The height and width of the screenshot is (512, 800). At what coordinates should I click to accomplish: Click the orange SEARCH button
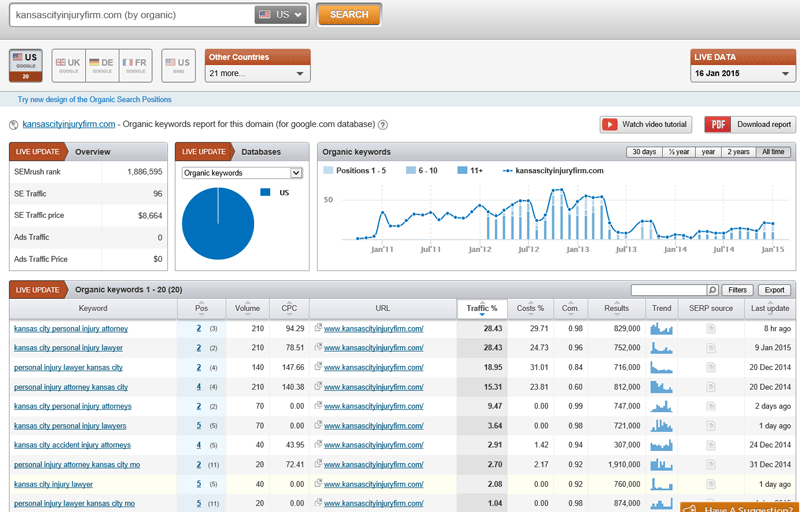click(349, 14)
